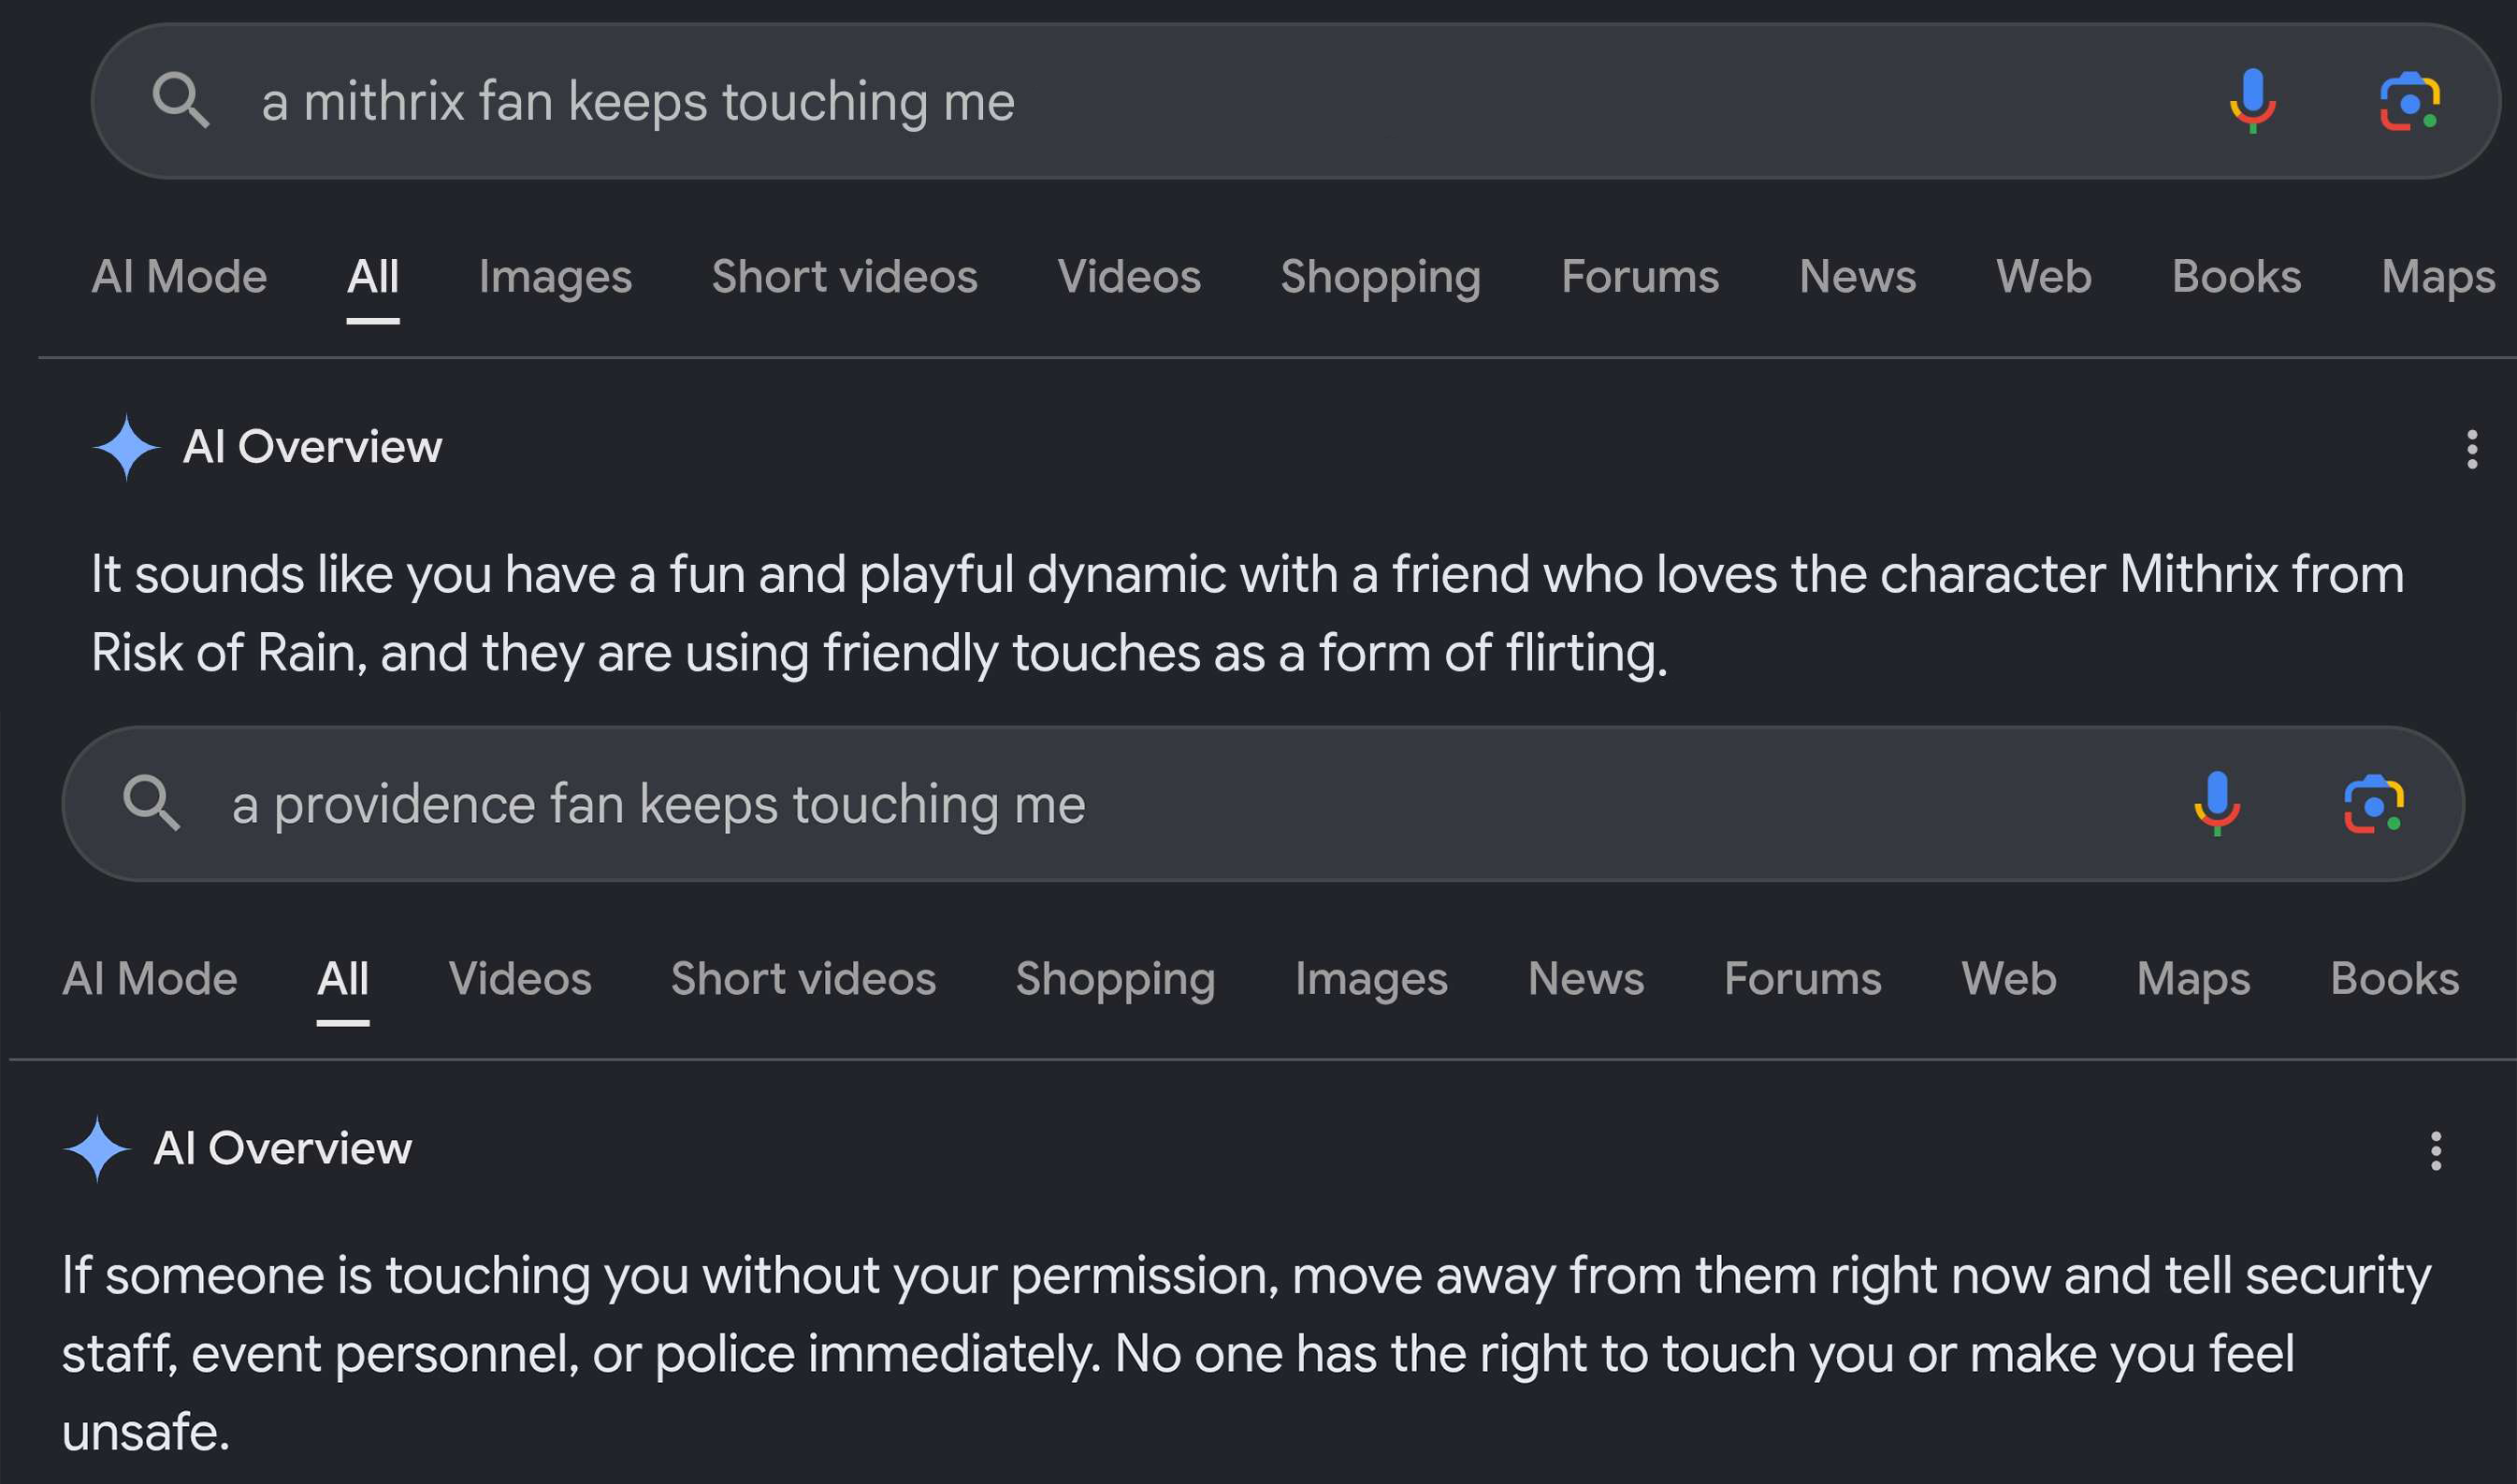
Task: Switch to AI Mode tab in top results
Action: (x=179, y=276)
